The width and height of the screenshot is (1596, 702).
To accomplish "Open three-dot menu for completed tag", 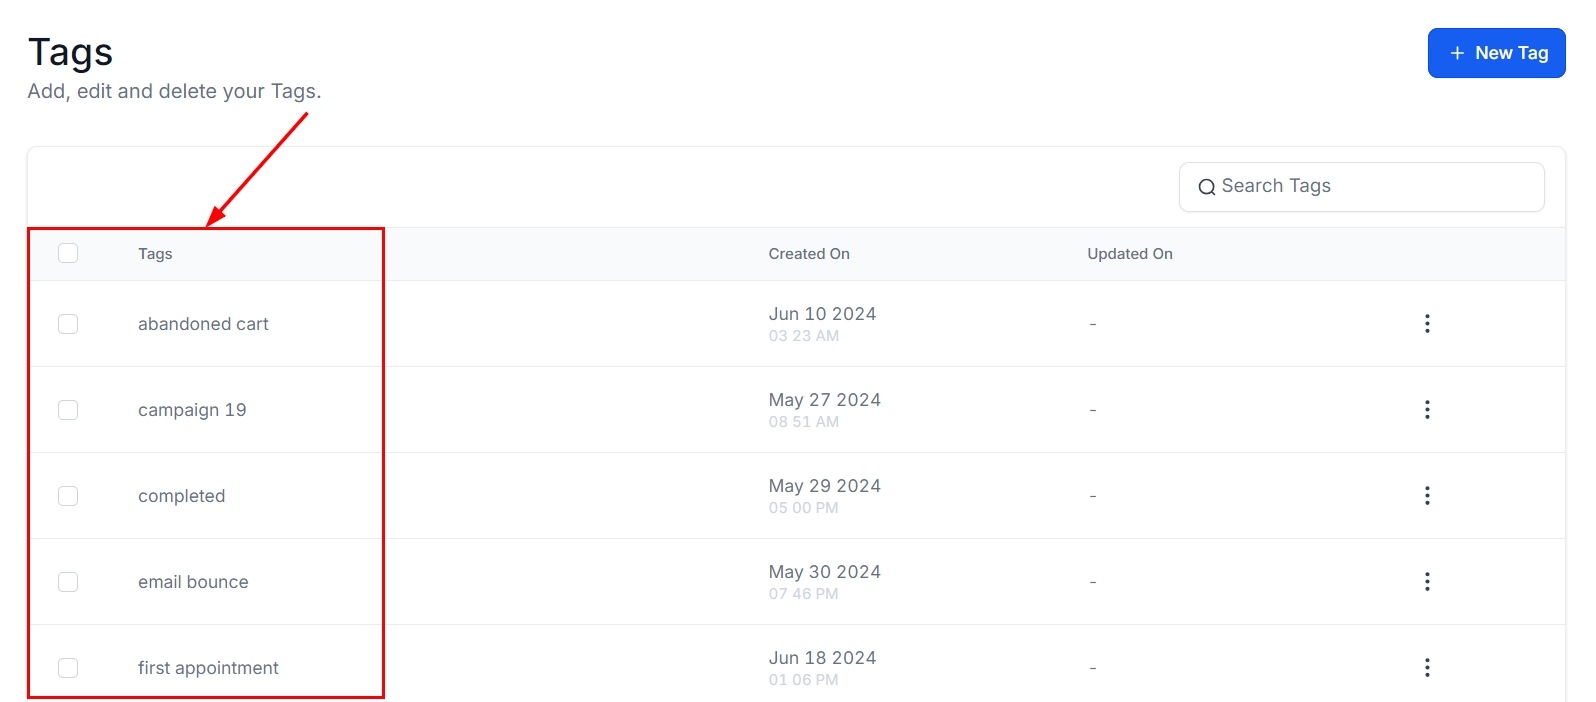I will point(1427,495).
